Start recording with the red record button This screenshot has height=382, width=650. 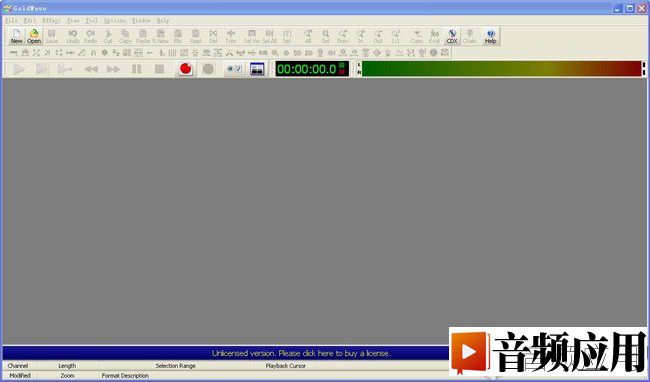pos(185,69)
